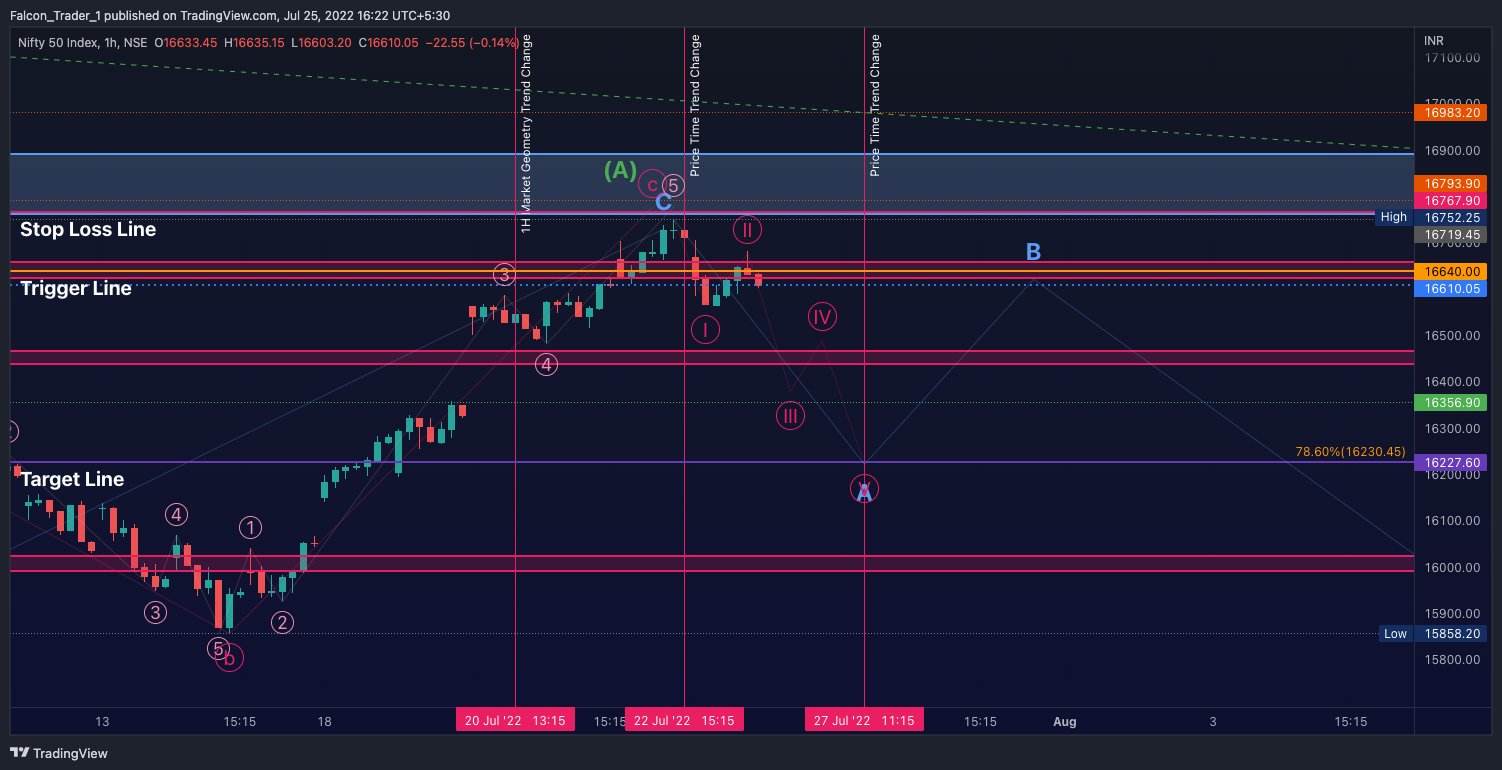The height and width of the screenshot is (770, 1502).
Task: Click the 15800.00 price axis label
Action: pyautogui.click(x=1451, y=660)
